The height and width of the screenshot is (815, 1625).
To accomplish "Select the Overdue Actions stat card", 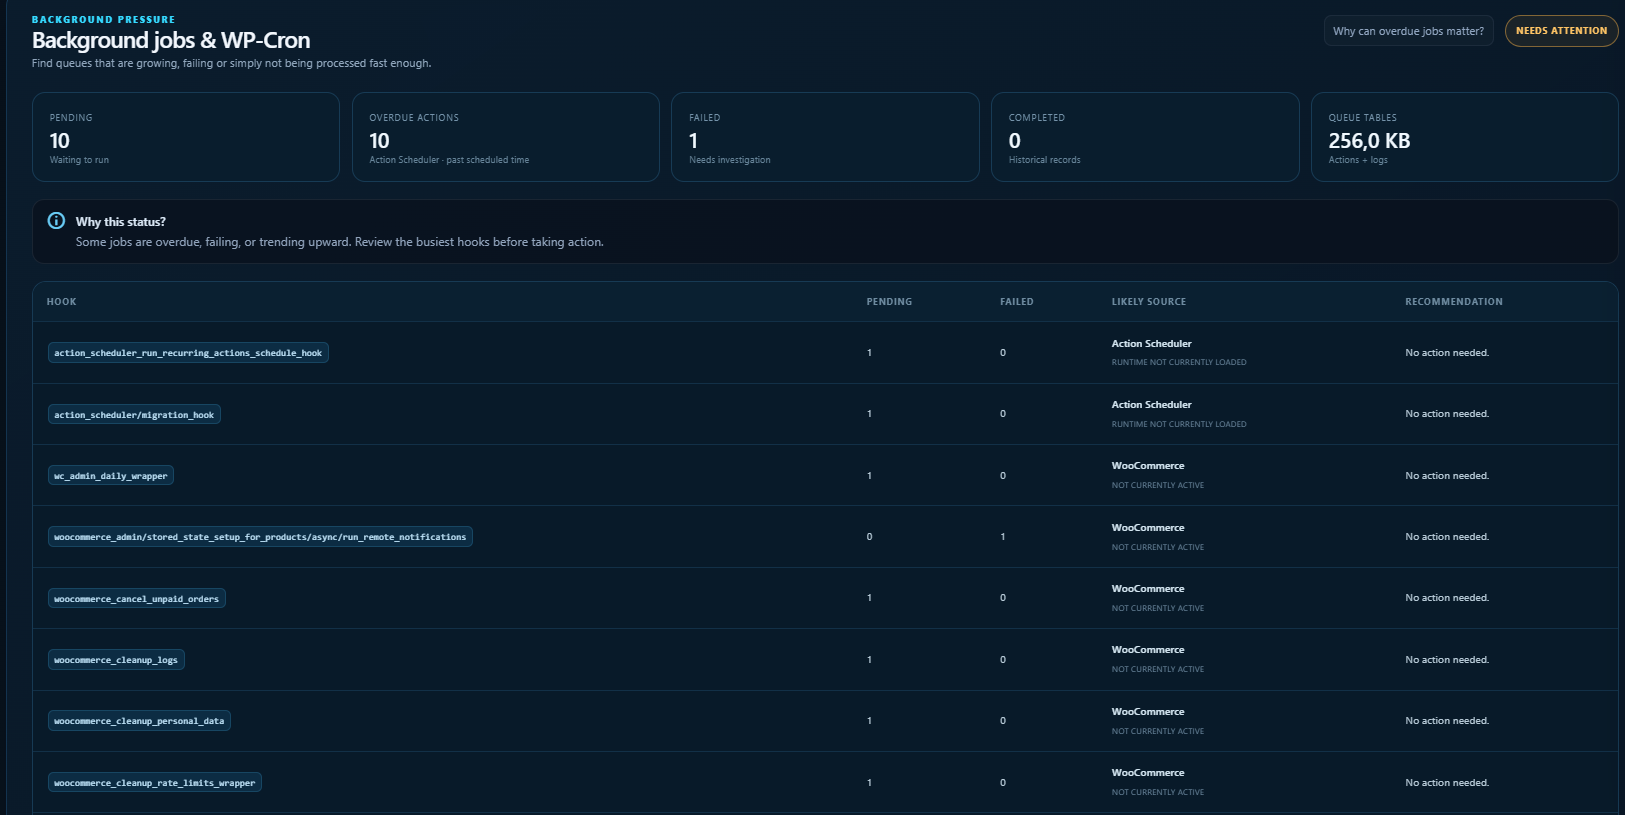I will (x=505, y=137).
